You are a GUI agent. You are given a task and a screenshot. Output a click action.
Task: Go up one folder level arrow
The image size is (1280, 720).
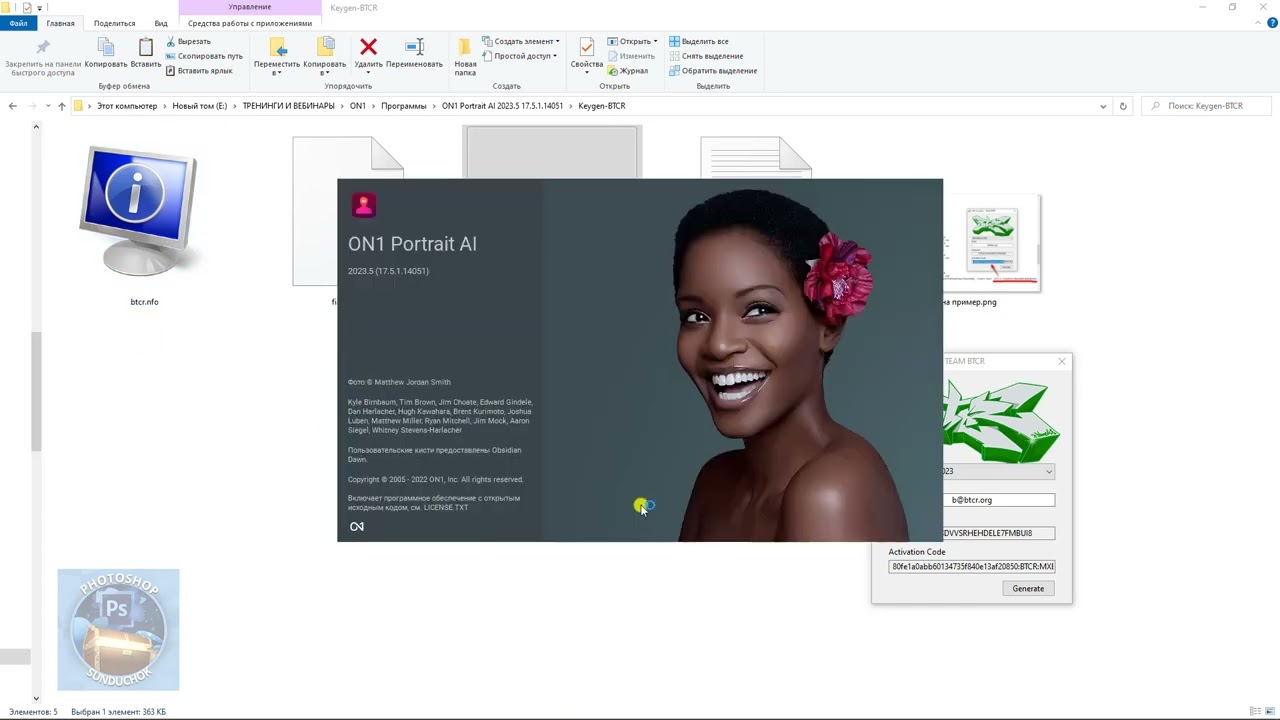pyautogui.click(x=62, y=106)
